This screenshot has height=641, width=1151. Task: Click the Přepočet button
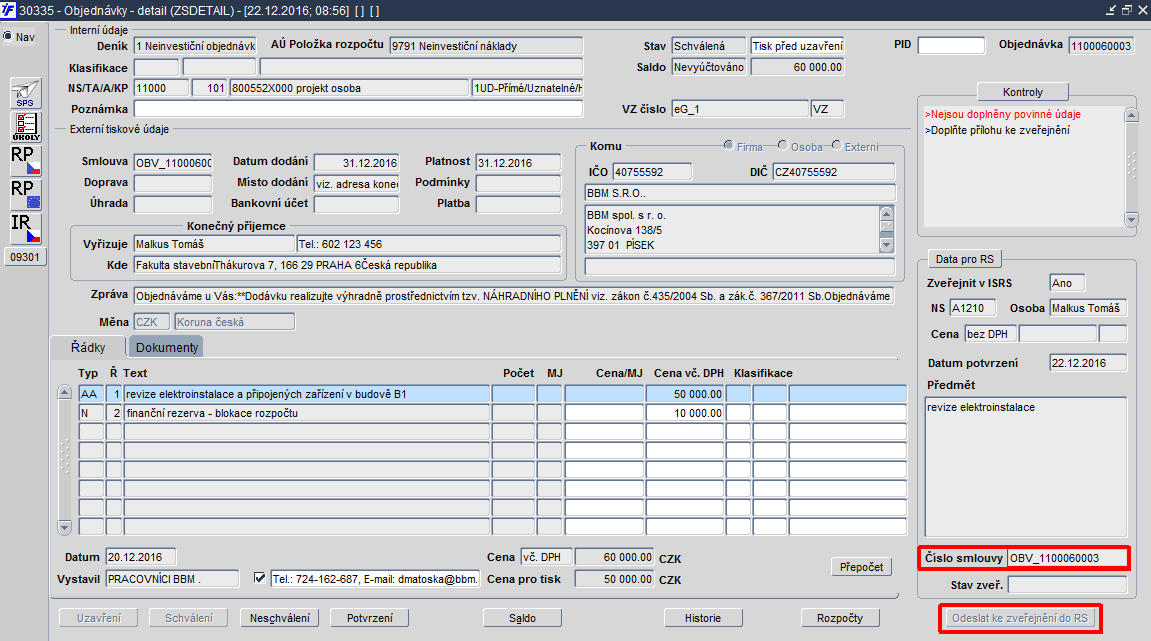[x=862, y=567]
